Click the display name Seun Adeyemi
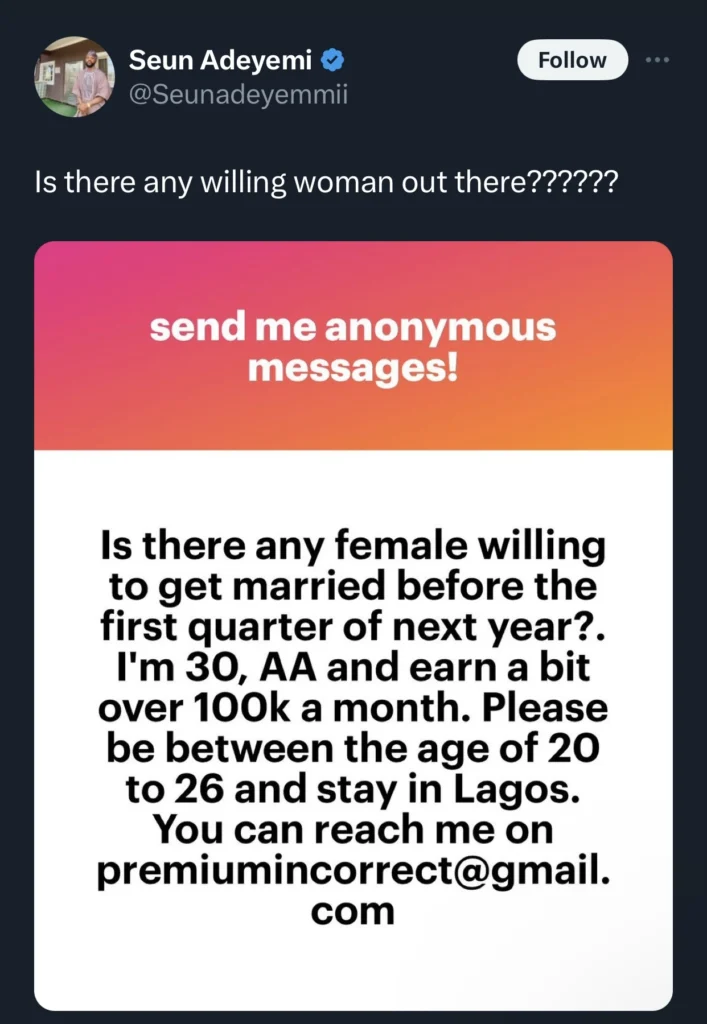This screenshot has height=1024, width=707. pyautogui.click(x=221, y=61)
